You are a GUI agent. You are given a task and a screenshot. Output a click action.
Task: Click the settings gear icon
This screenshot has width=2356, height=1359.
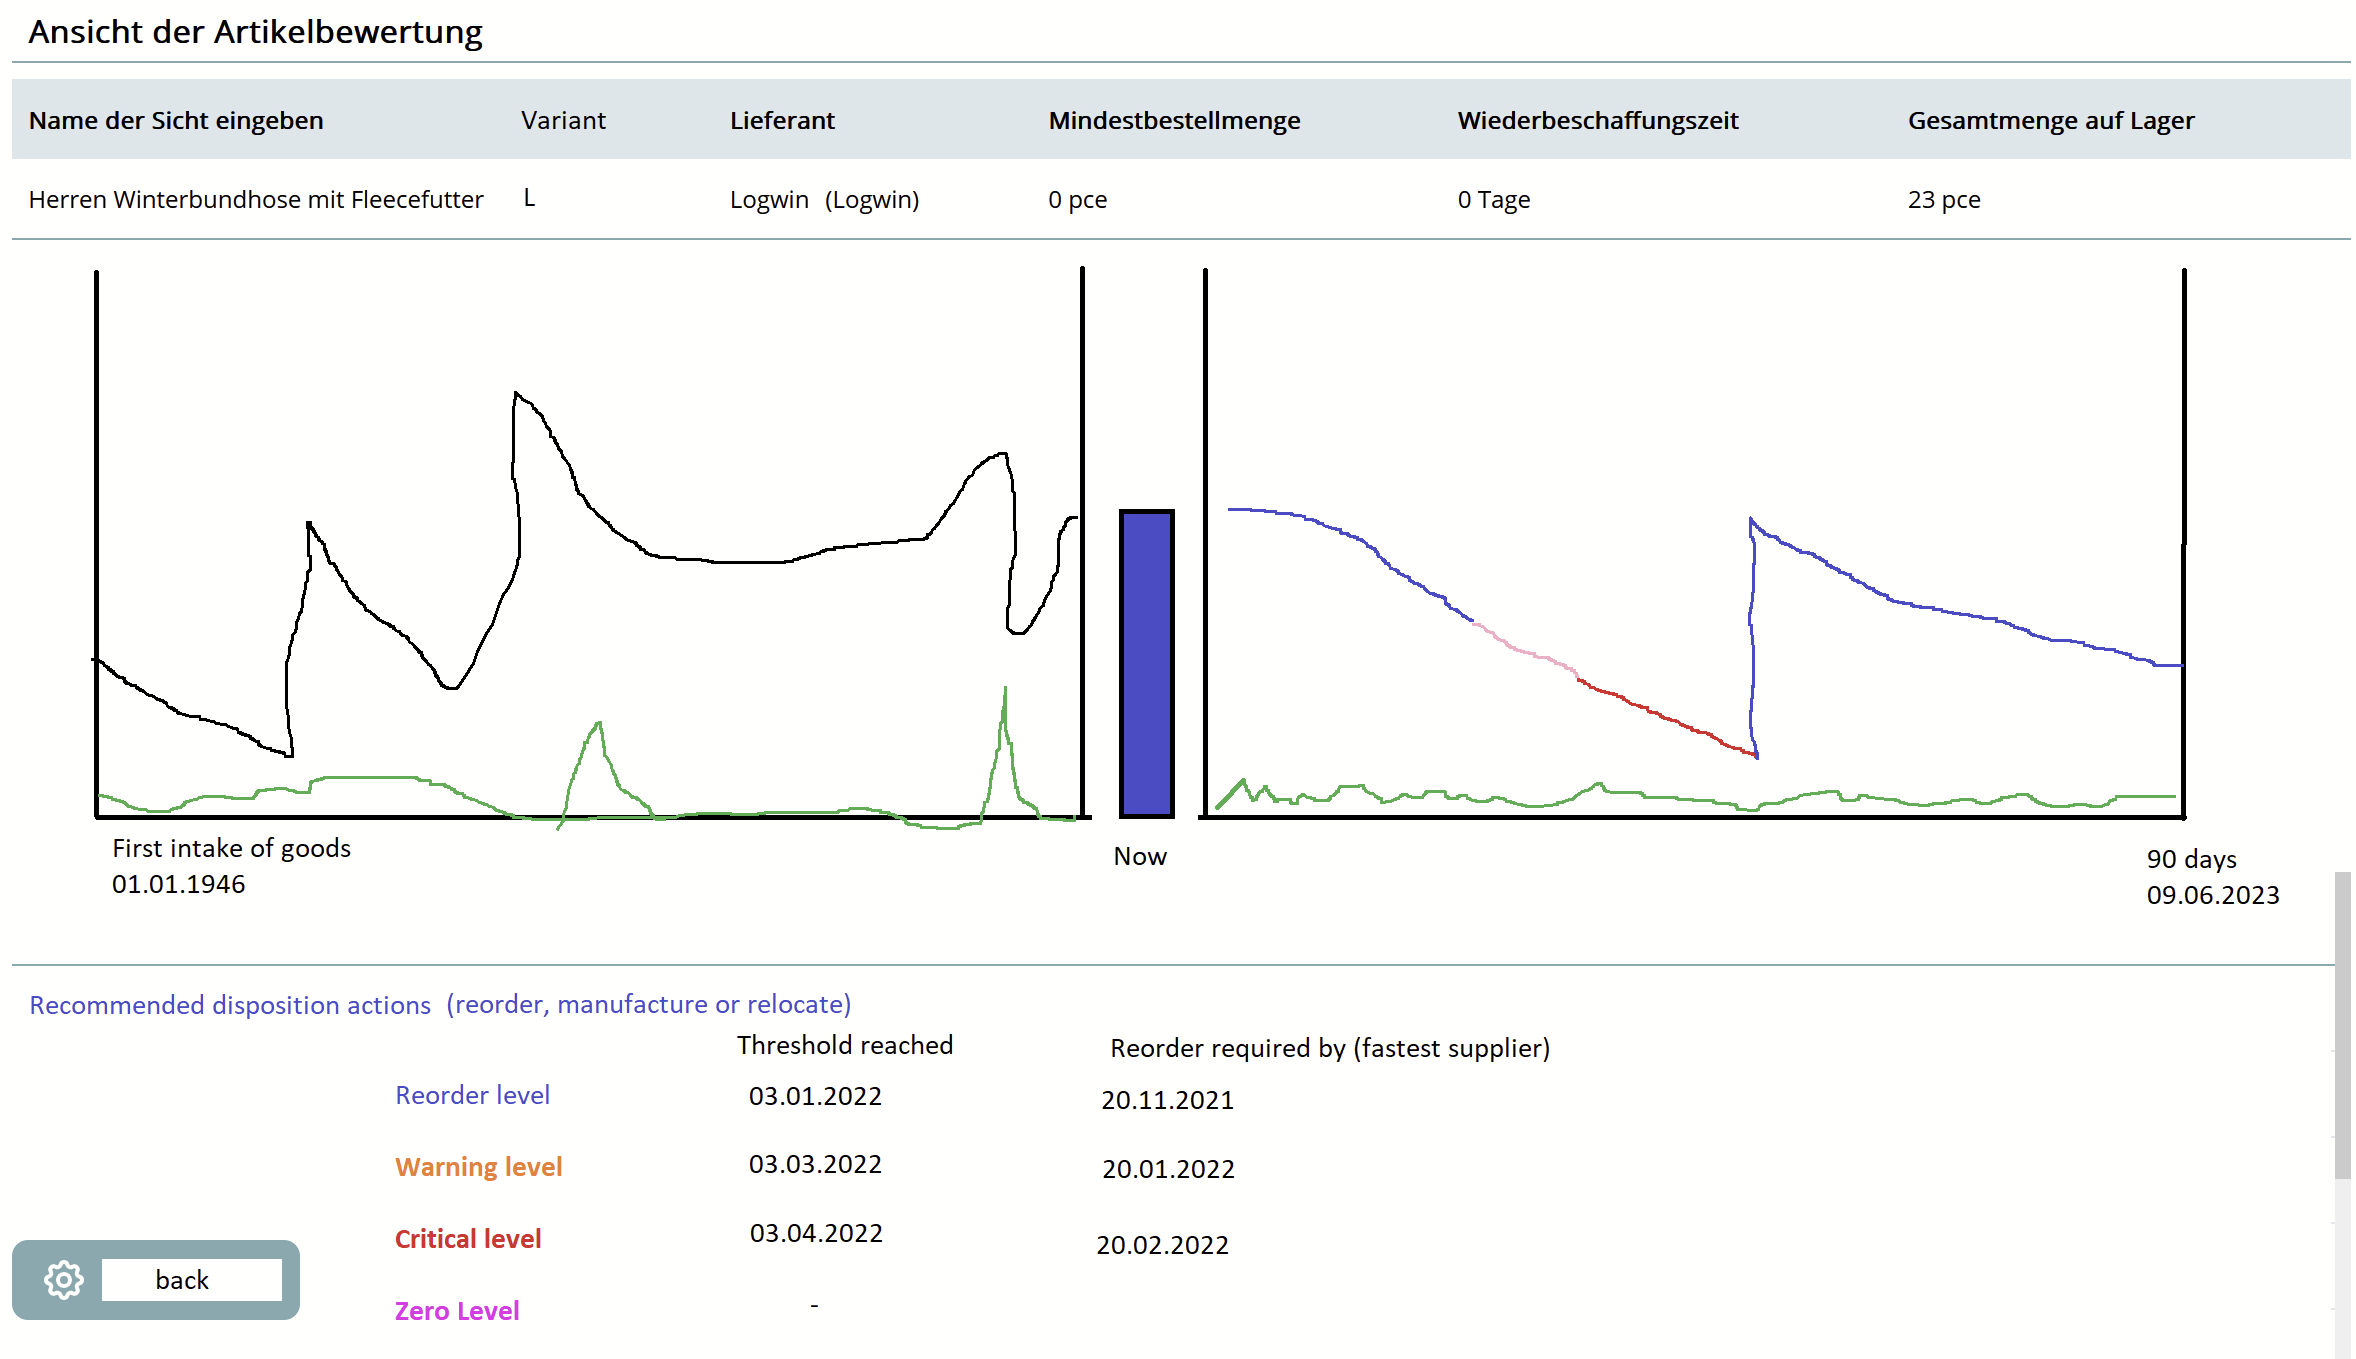tap(64, 1280)
